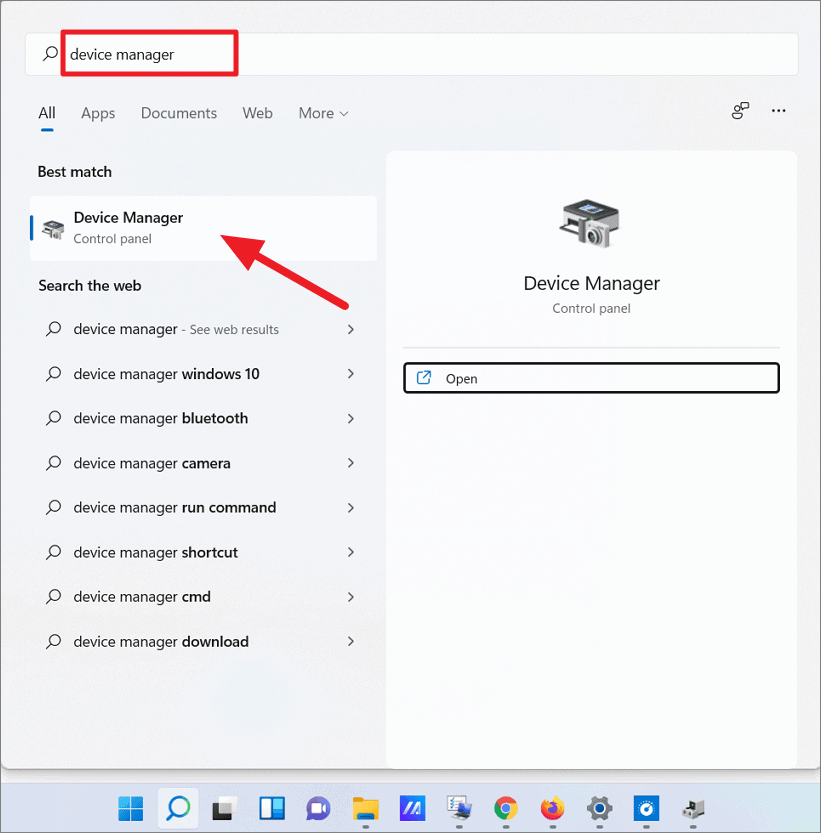The height and width of the screenshot is (833, 821).
Task: Click the large Device Manager icon in preview pane
Action: (x=591, y=222)
